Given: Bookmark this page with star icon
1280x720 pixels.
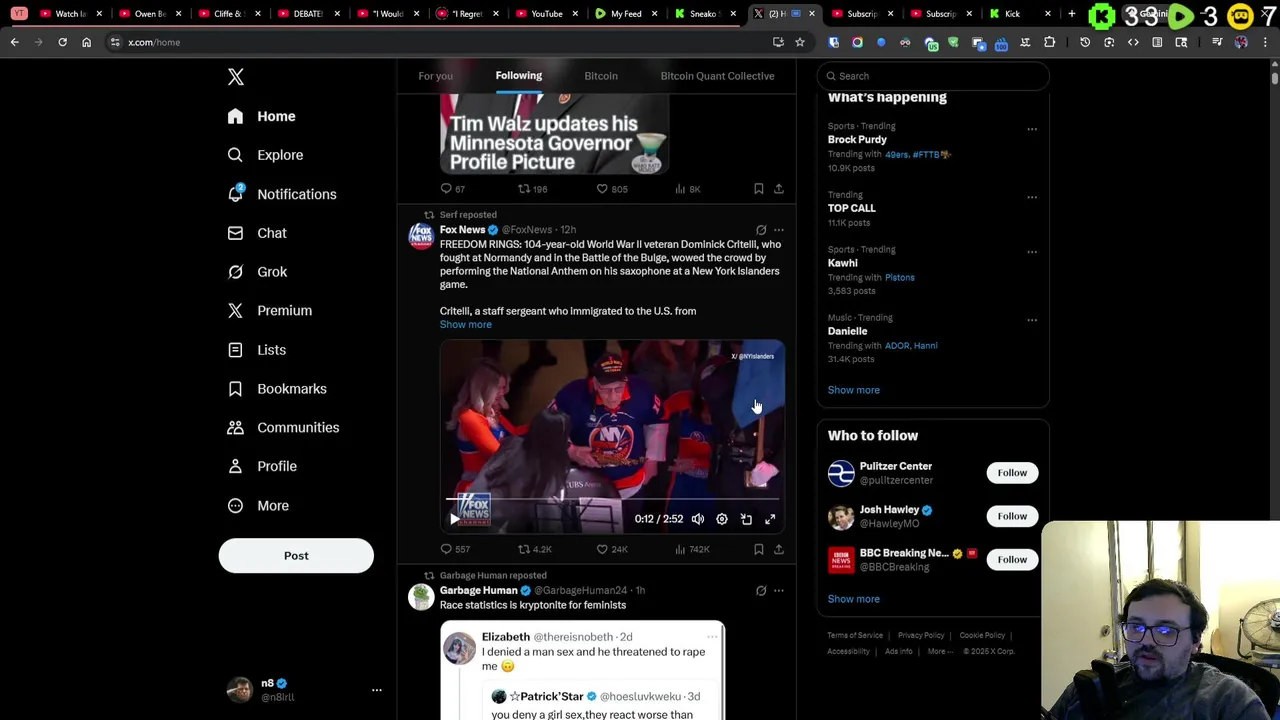Looking at the screenshot, I should coord(799,42).
